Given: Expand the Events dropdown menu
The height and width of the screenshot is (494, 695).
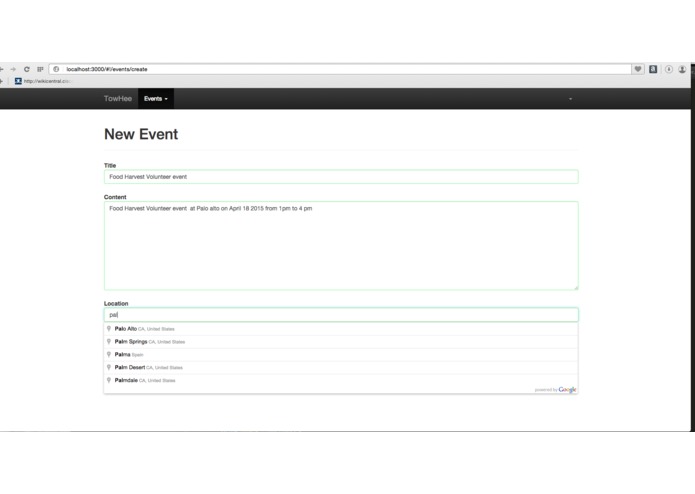Looking at the screenshot, I should click(x=156, y=99).
